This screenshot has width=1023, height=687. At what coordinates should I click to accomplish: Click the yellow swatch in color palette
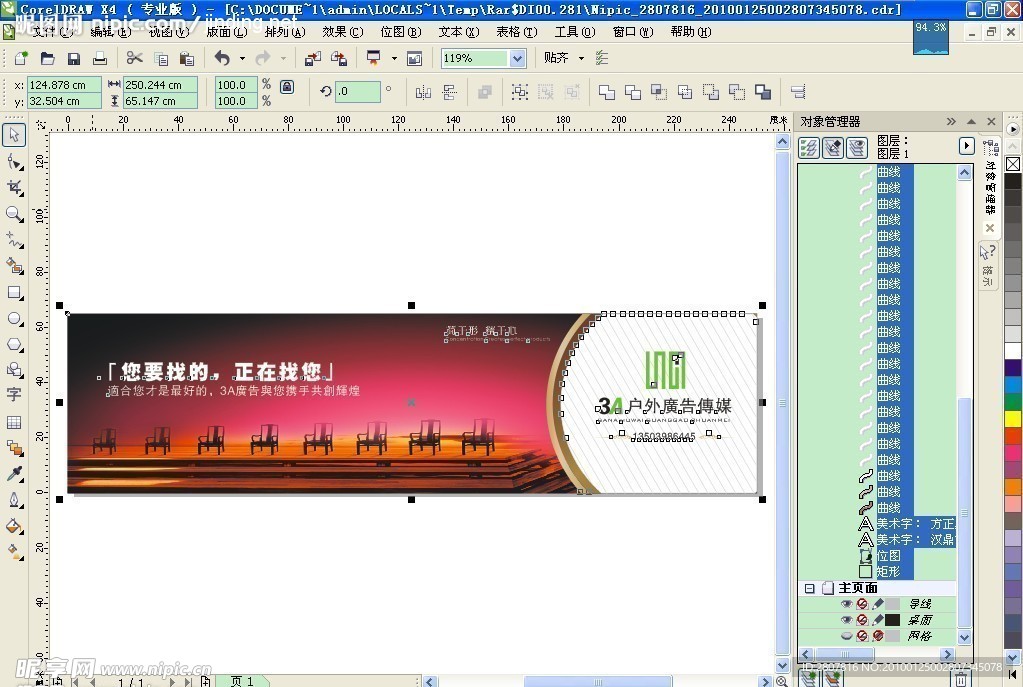coord(1013,418)
